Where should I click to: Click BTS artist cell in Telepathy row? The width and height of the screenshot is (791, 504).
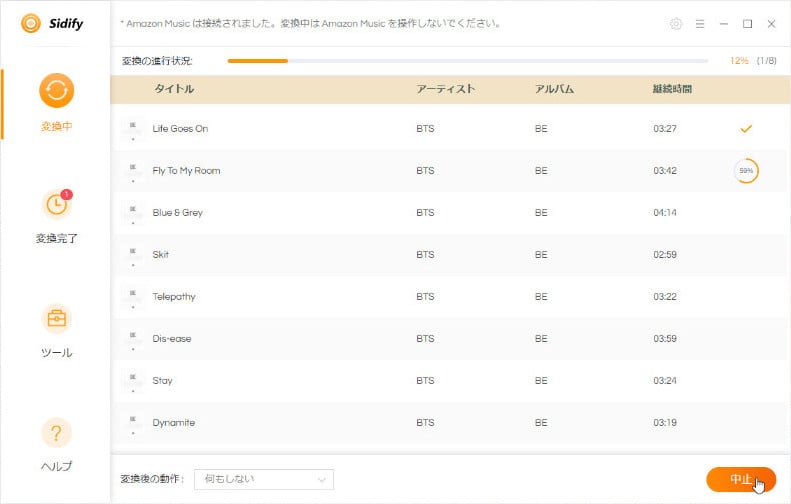tap(425, 297)
